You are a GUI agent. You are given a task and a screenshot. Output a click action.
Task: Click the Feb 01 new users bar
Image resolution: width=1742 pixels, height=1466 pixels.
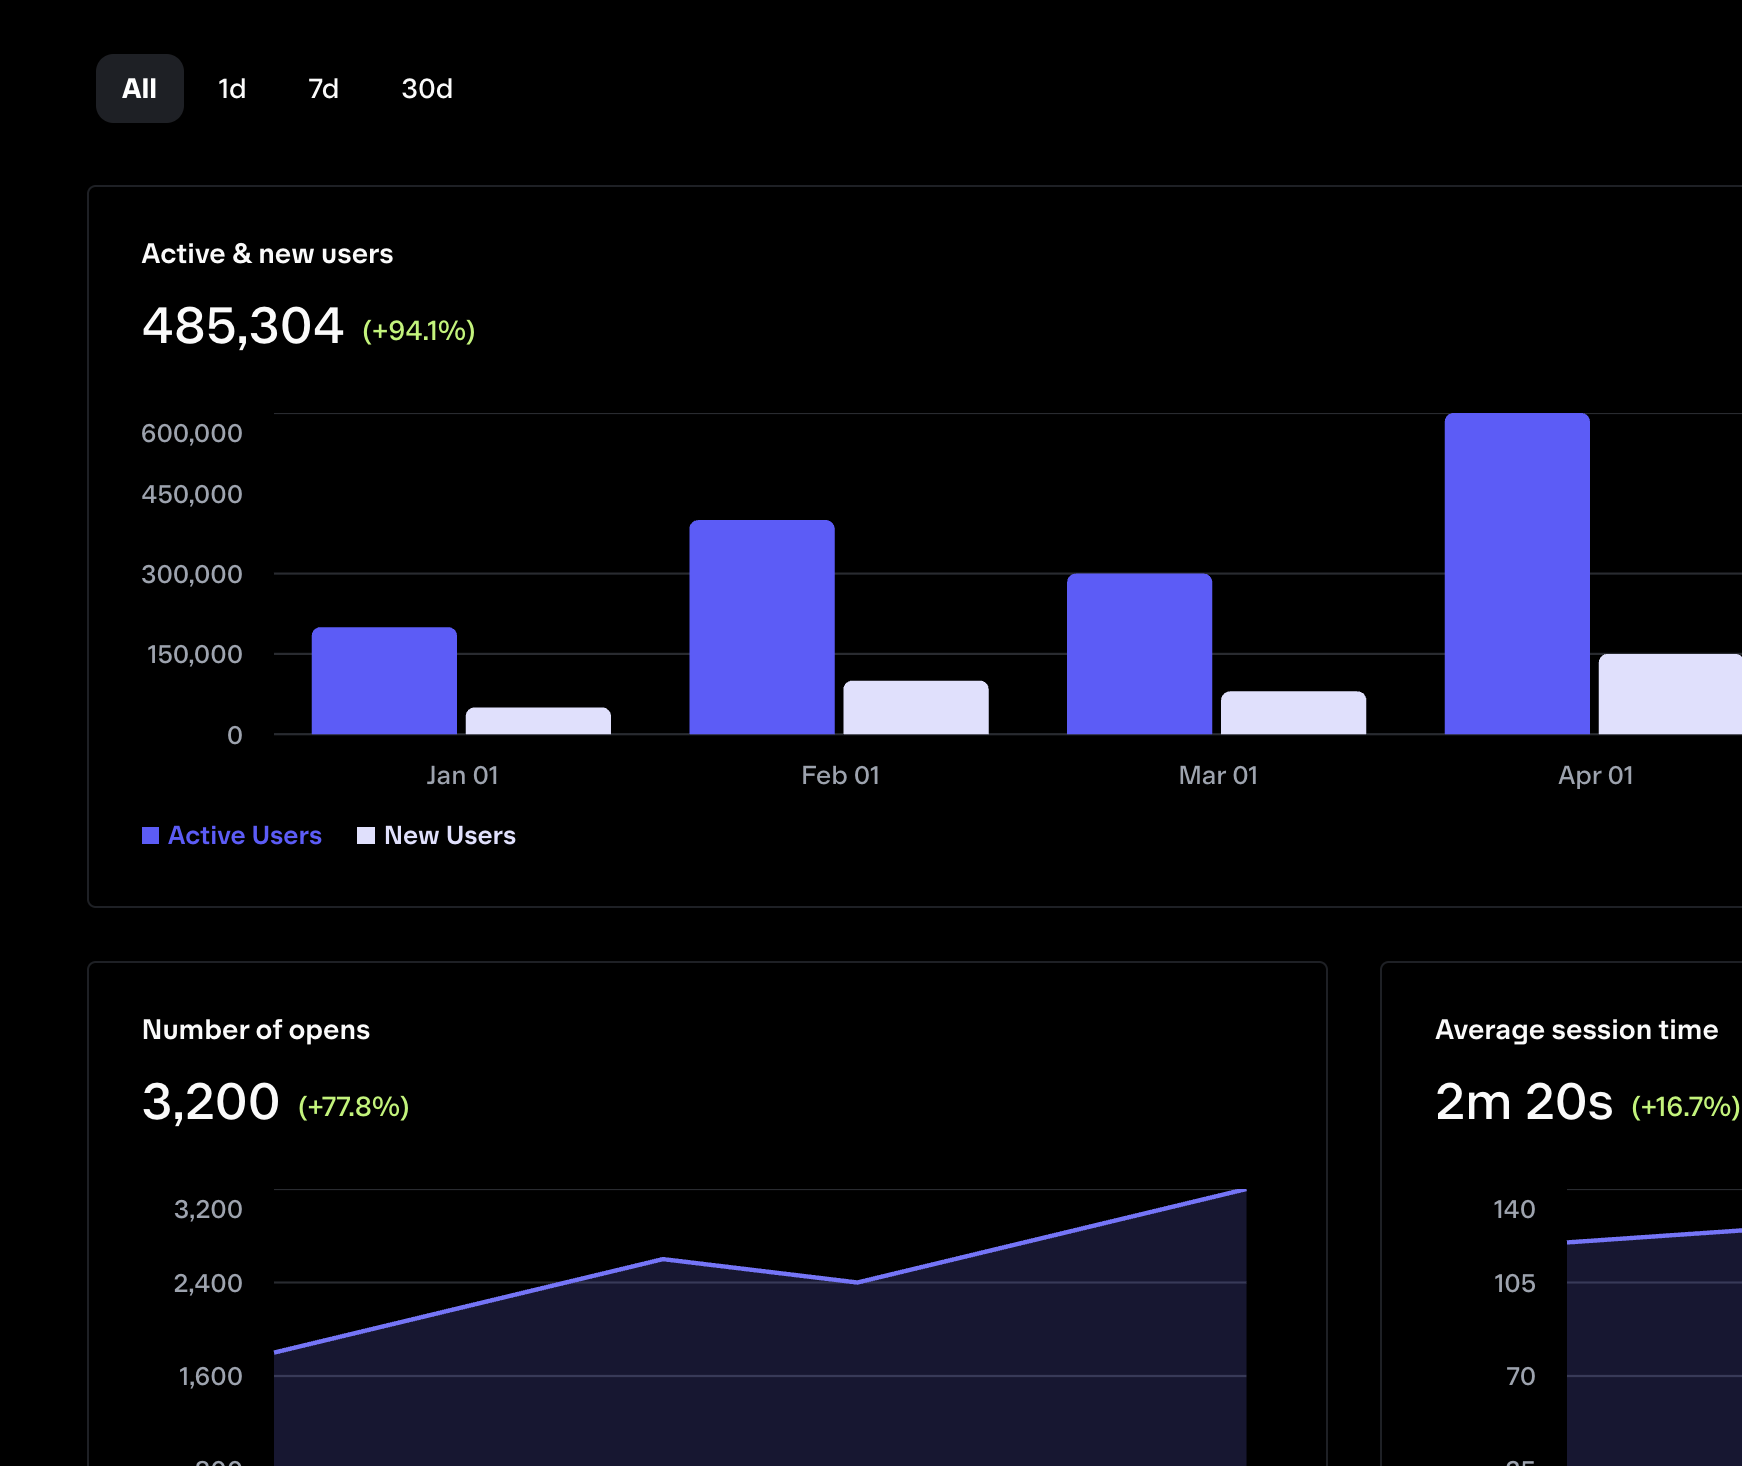[x=914, y=707]
